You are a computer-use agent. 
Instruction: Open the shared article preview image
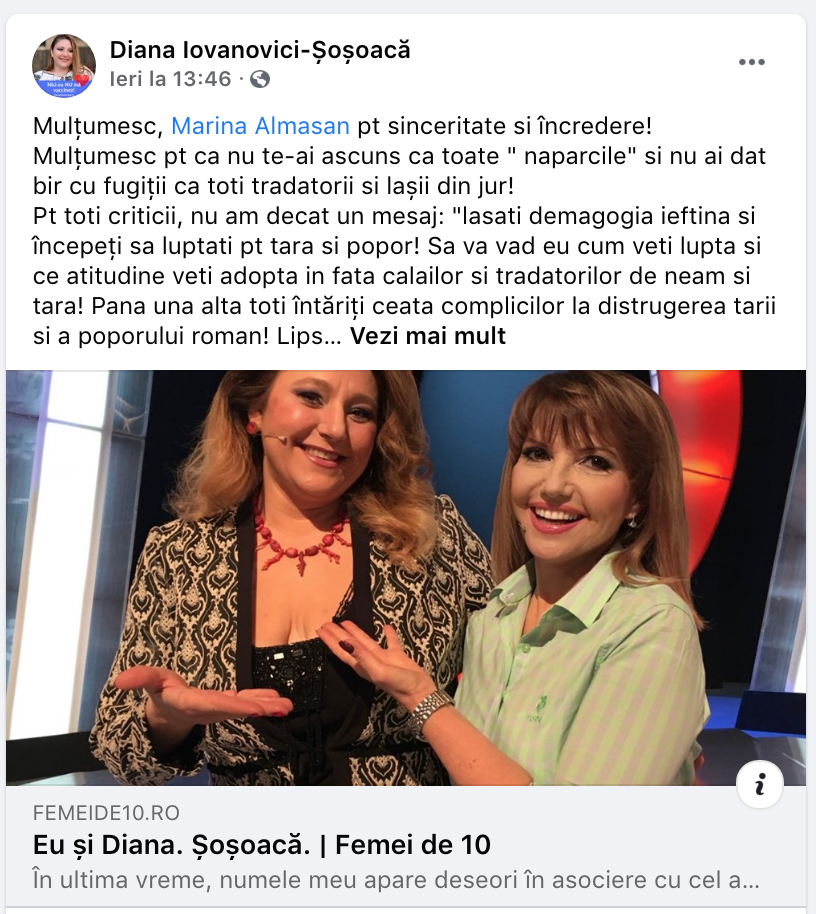pyautogui.click(x=406, y=578)
